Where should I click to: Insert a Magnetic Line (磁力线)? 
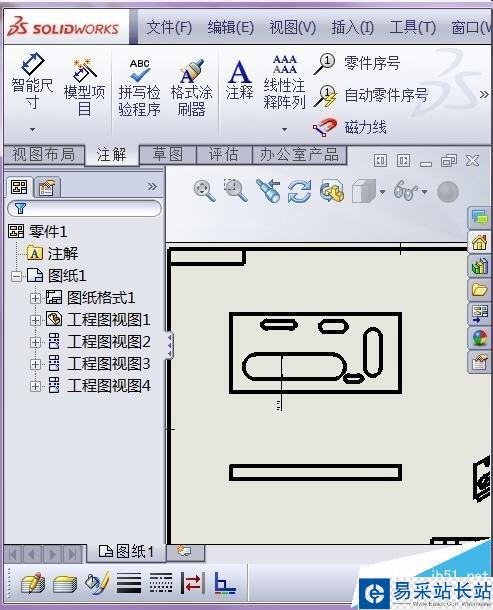350,127
